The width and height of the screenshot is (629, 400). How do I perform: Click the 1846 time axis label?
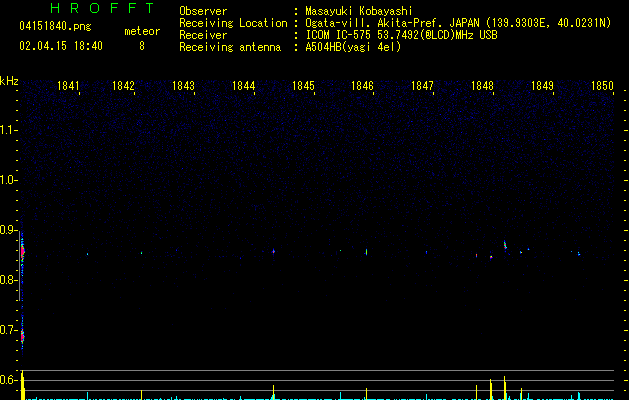(362, 86)
